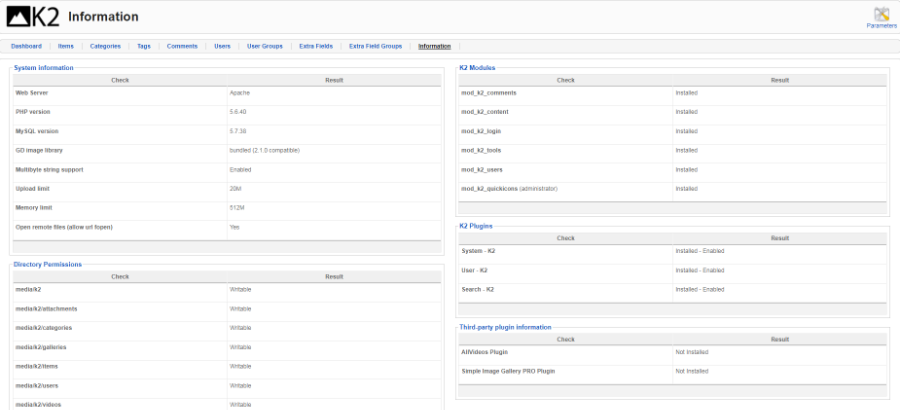The height and width of the screenshot is (410, 900).
Task: Click the 20M upload limit value
Action: pyautogui.click(x=236, y=189)
